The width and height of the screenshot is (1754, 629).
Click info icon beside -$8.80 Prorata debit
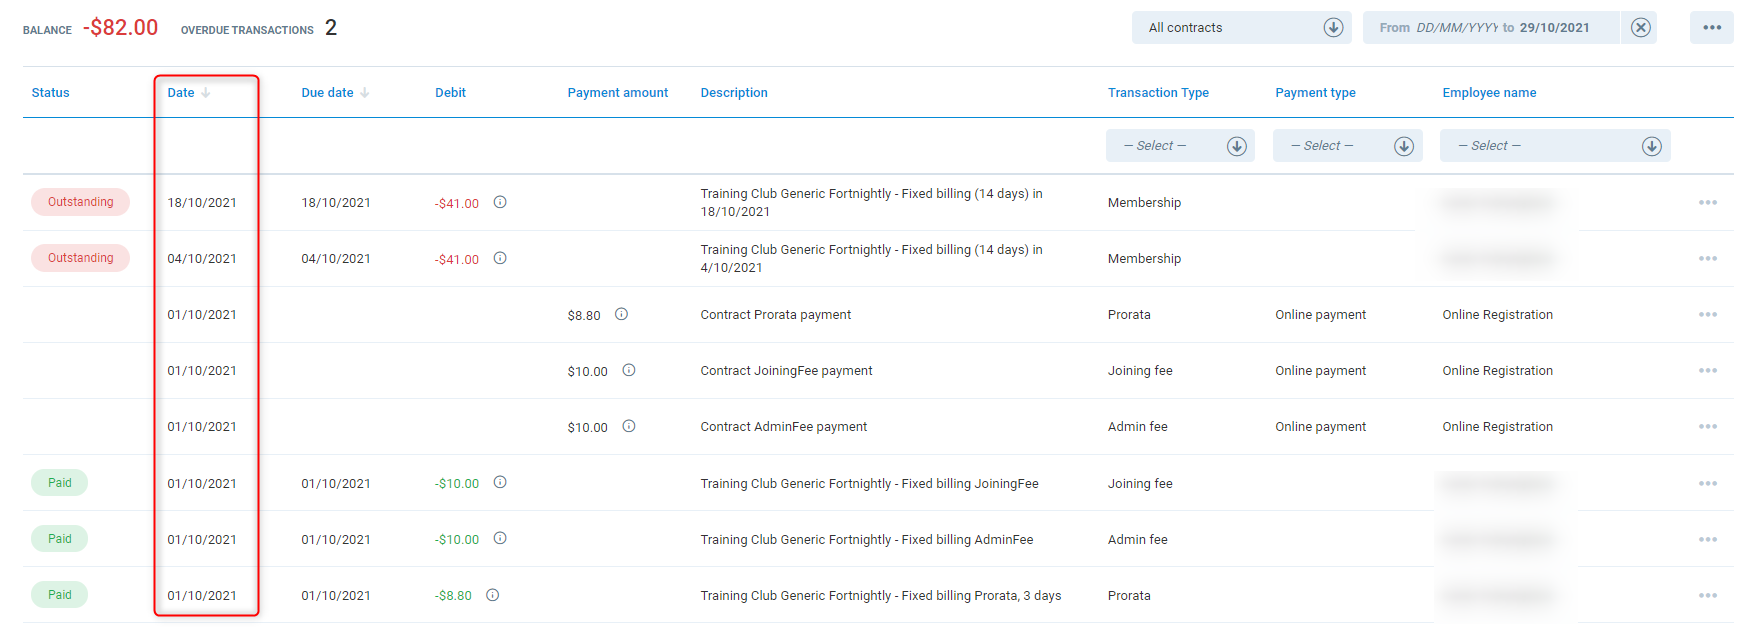pyautogui.click(x=493, y=595)
